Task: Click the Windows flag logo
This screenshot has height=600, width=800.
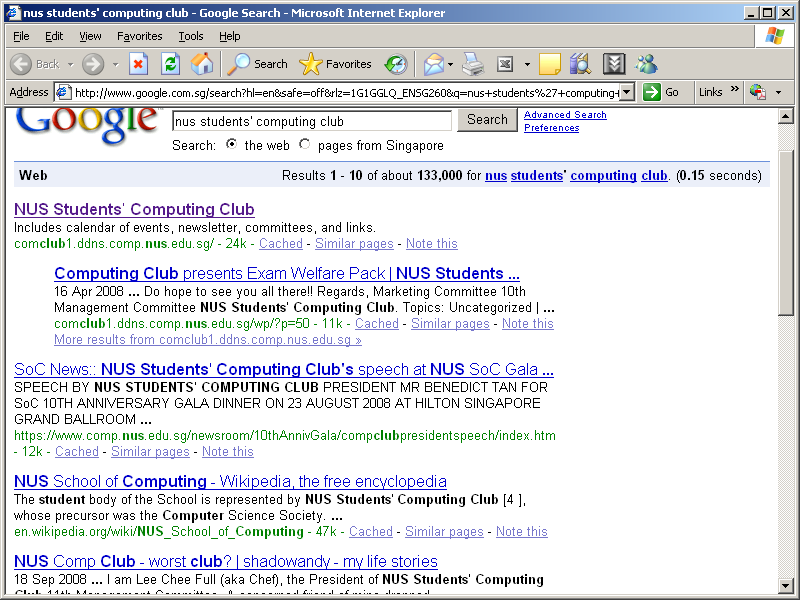Action: pos(774,36)
